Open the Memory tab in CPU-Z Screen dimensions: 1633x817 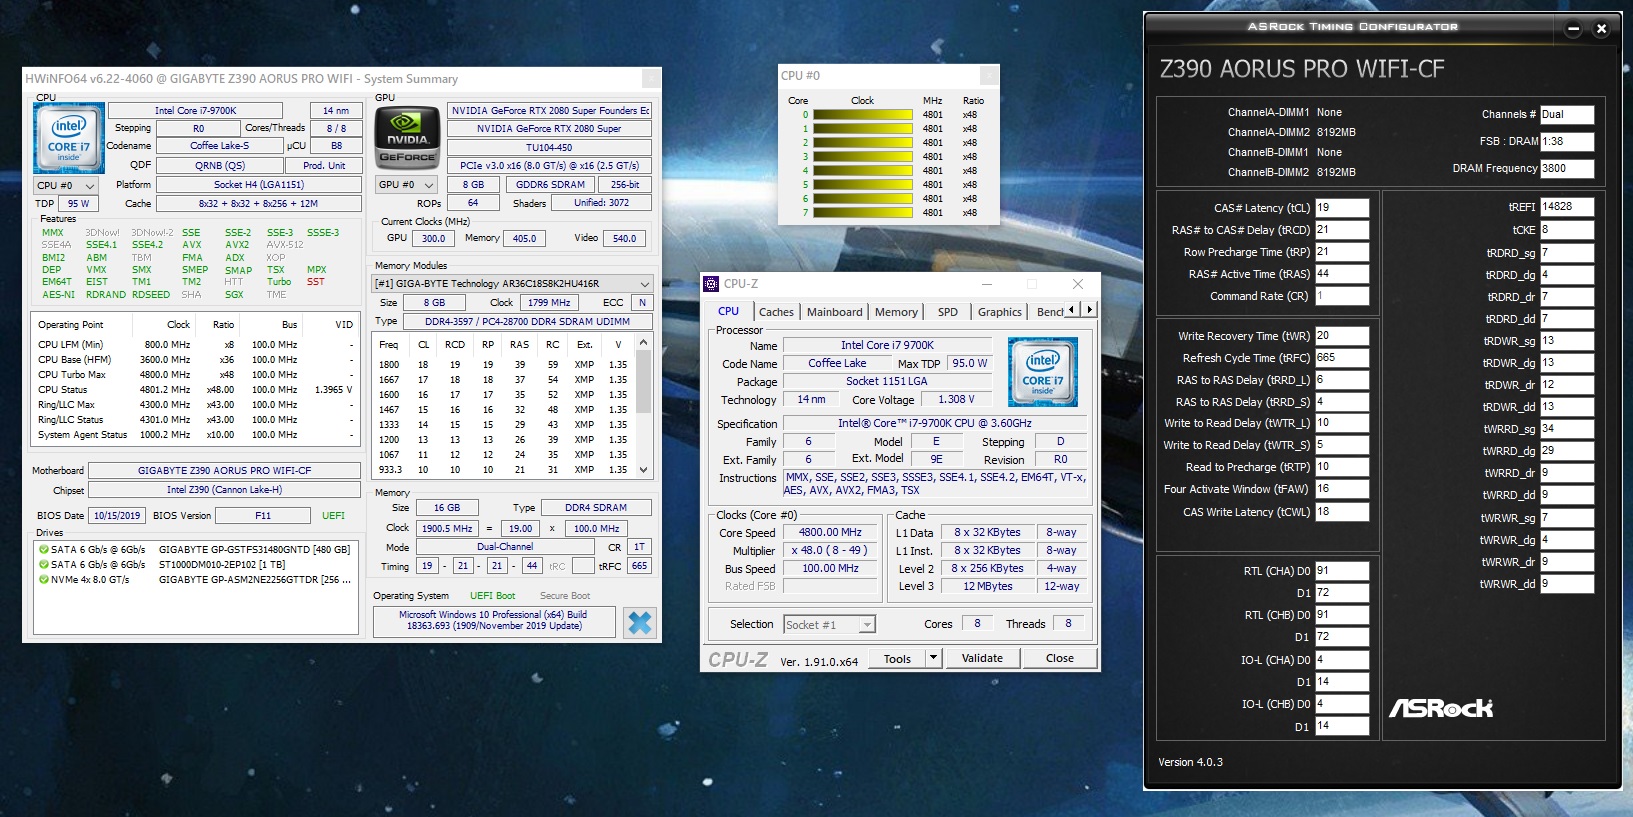pos(896,312)
